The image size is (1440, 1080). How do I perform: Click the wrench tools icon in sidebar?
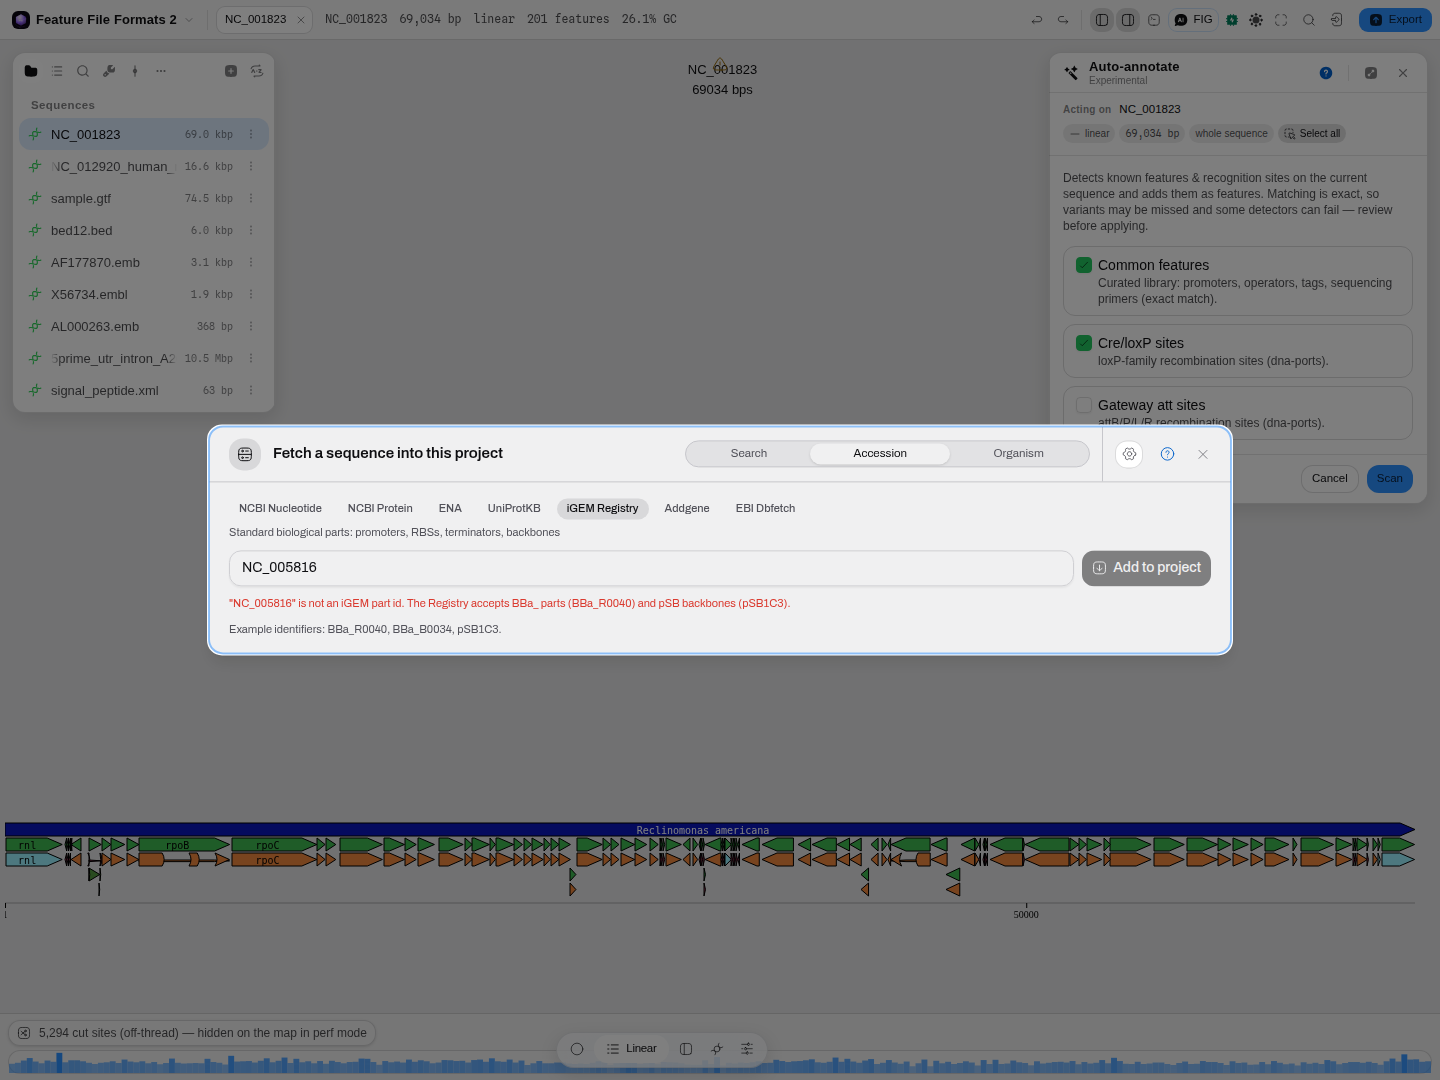tap(109, 71)
